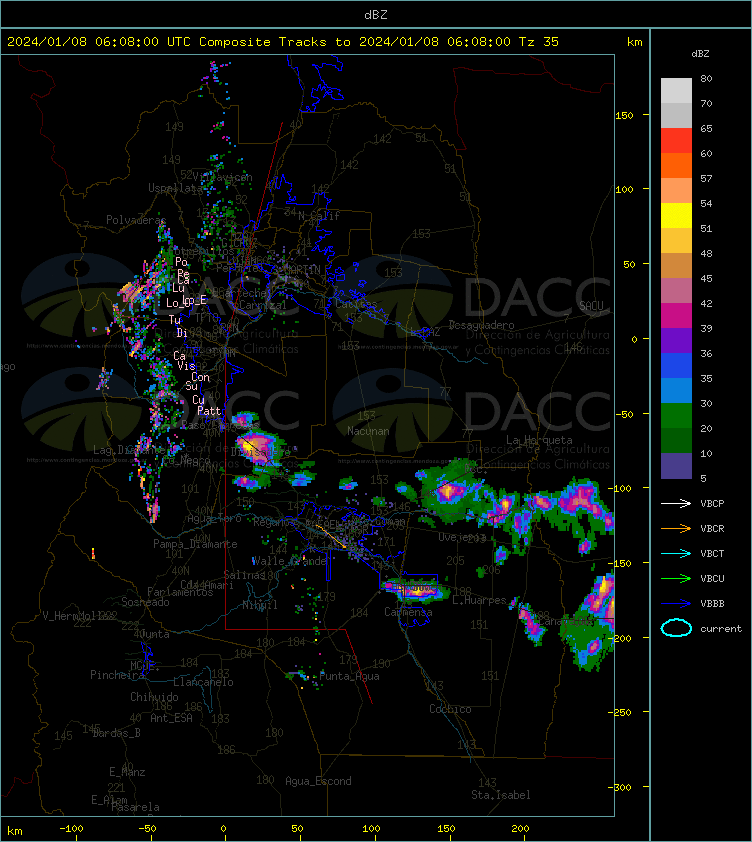Viewport: 752px width, 842px height.
Task: Select the magenta legend swatch near 42
Action: 676,315
